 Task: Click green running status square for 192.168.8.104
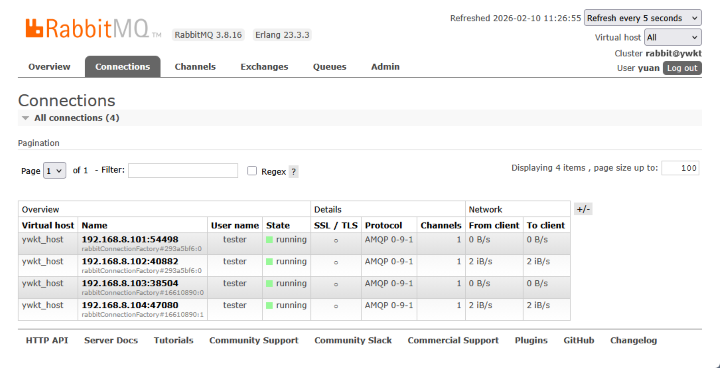tap(270, 306)
